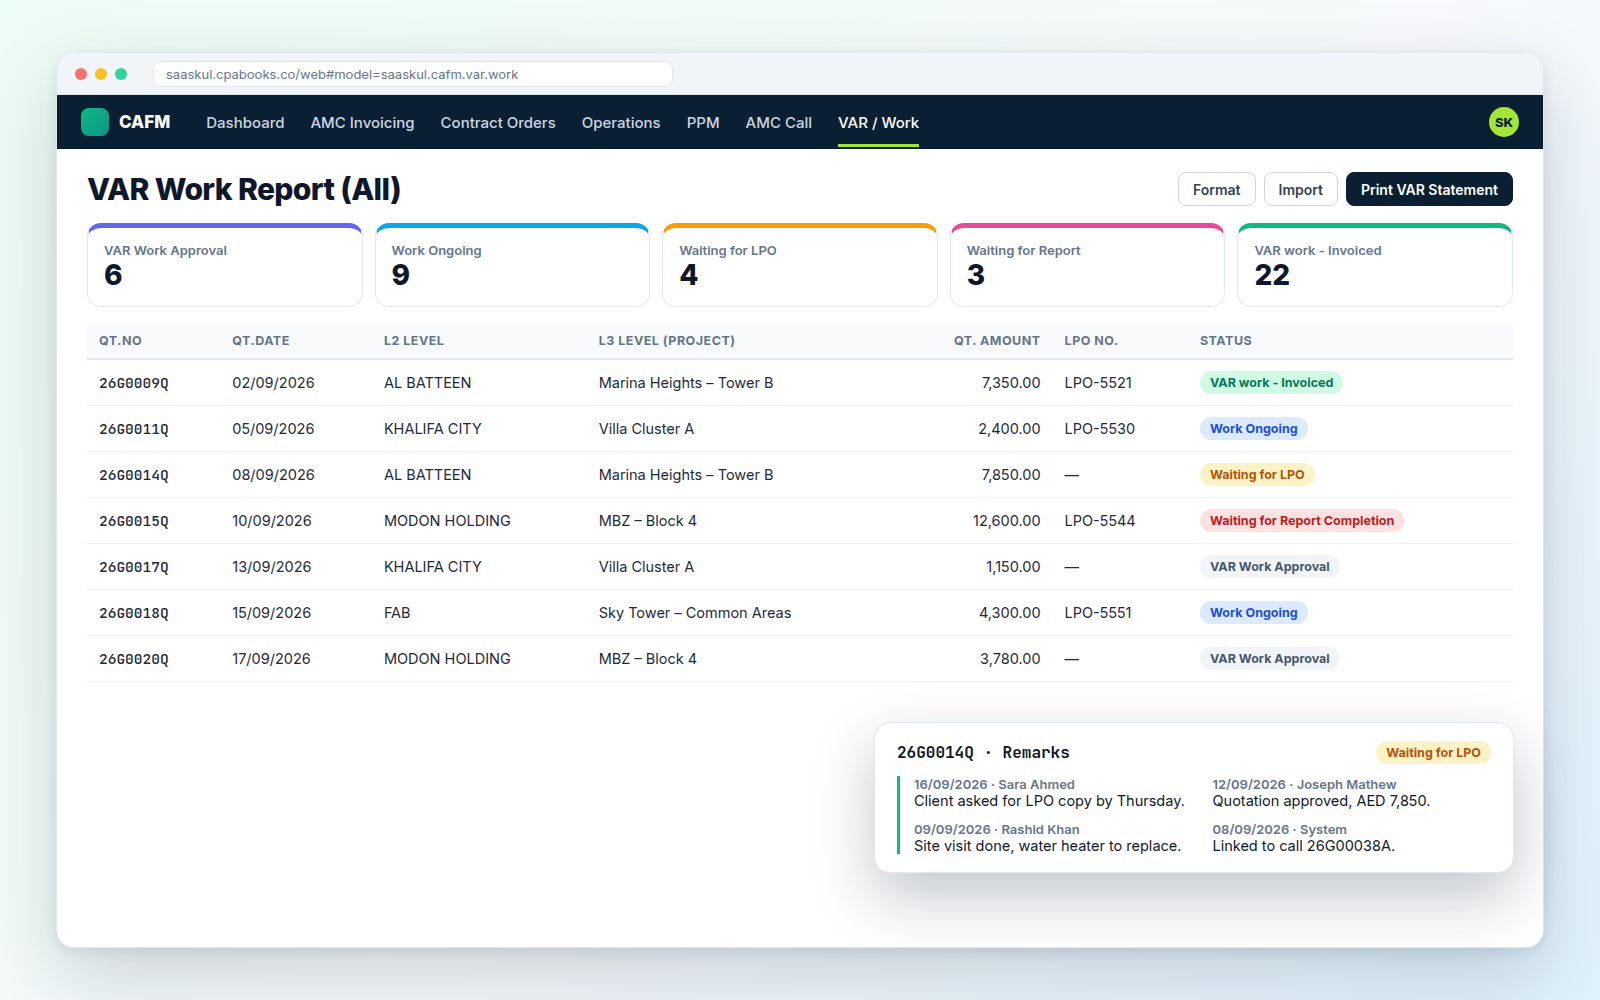Open the SK user avatar

[1503, 122]
